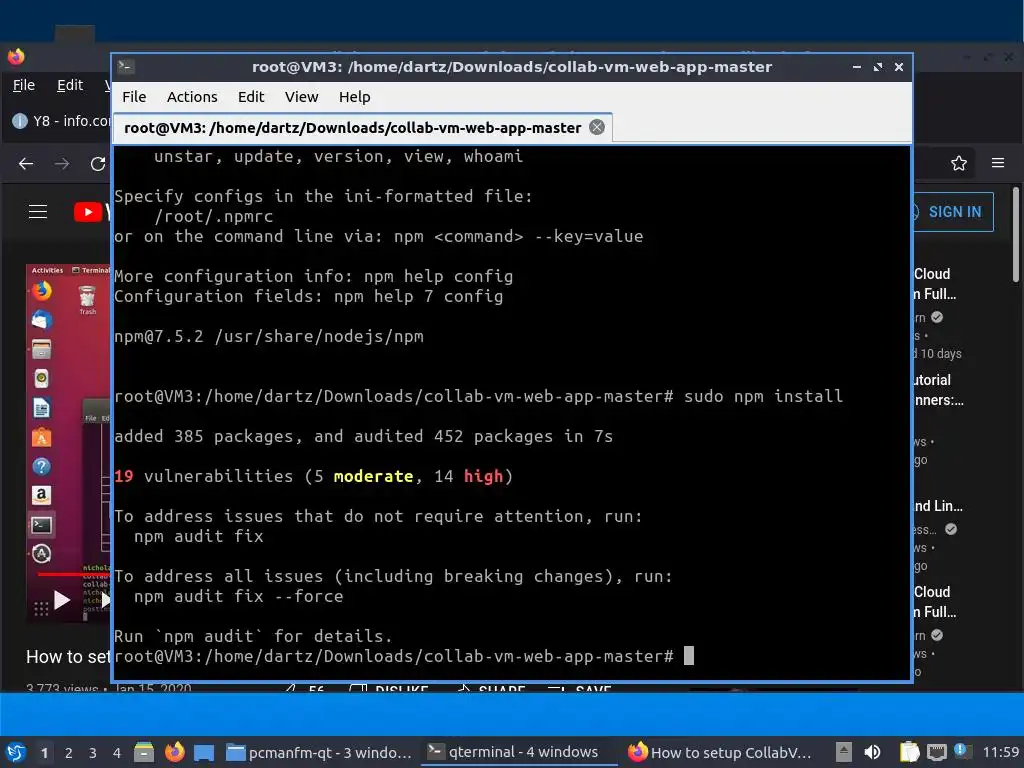The image size is (1024, 768).
Task: Launch Firefox from taskbar quick launch
Action: pos(174,752)
